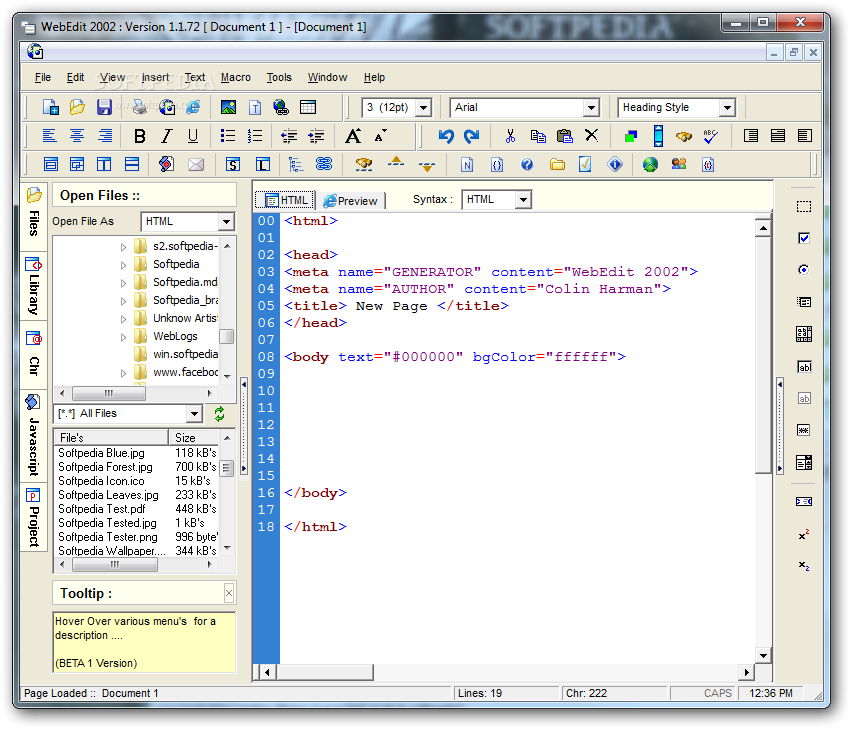The image size is (851, 729).
Task: Increase font size with large A icon
Action: (353, 136)
